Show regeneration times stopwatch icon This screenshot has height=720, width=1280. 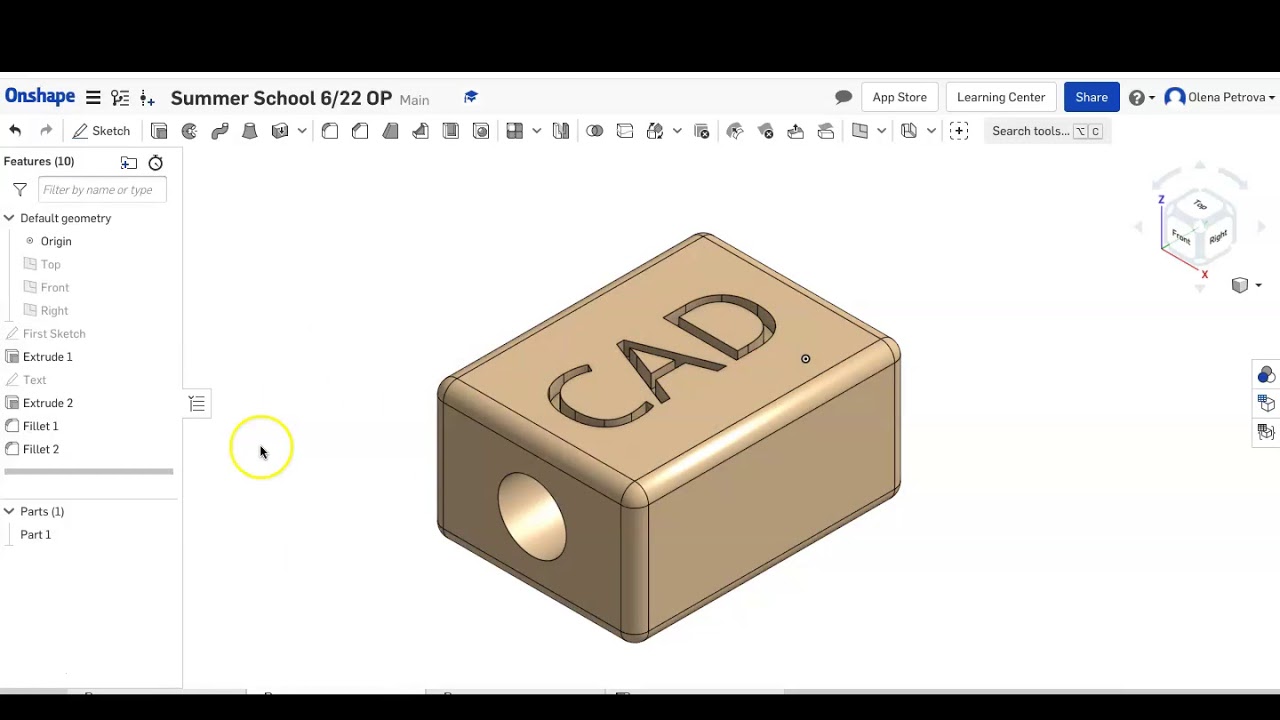(x=156, y=162)
